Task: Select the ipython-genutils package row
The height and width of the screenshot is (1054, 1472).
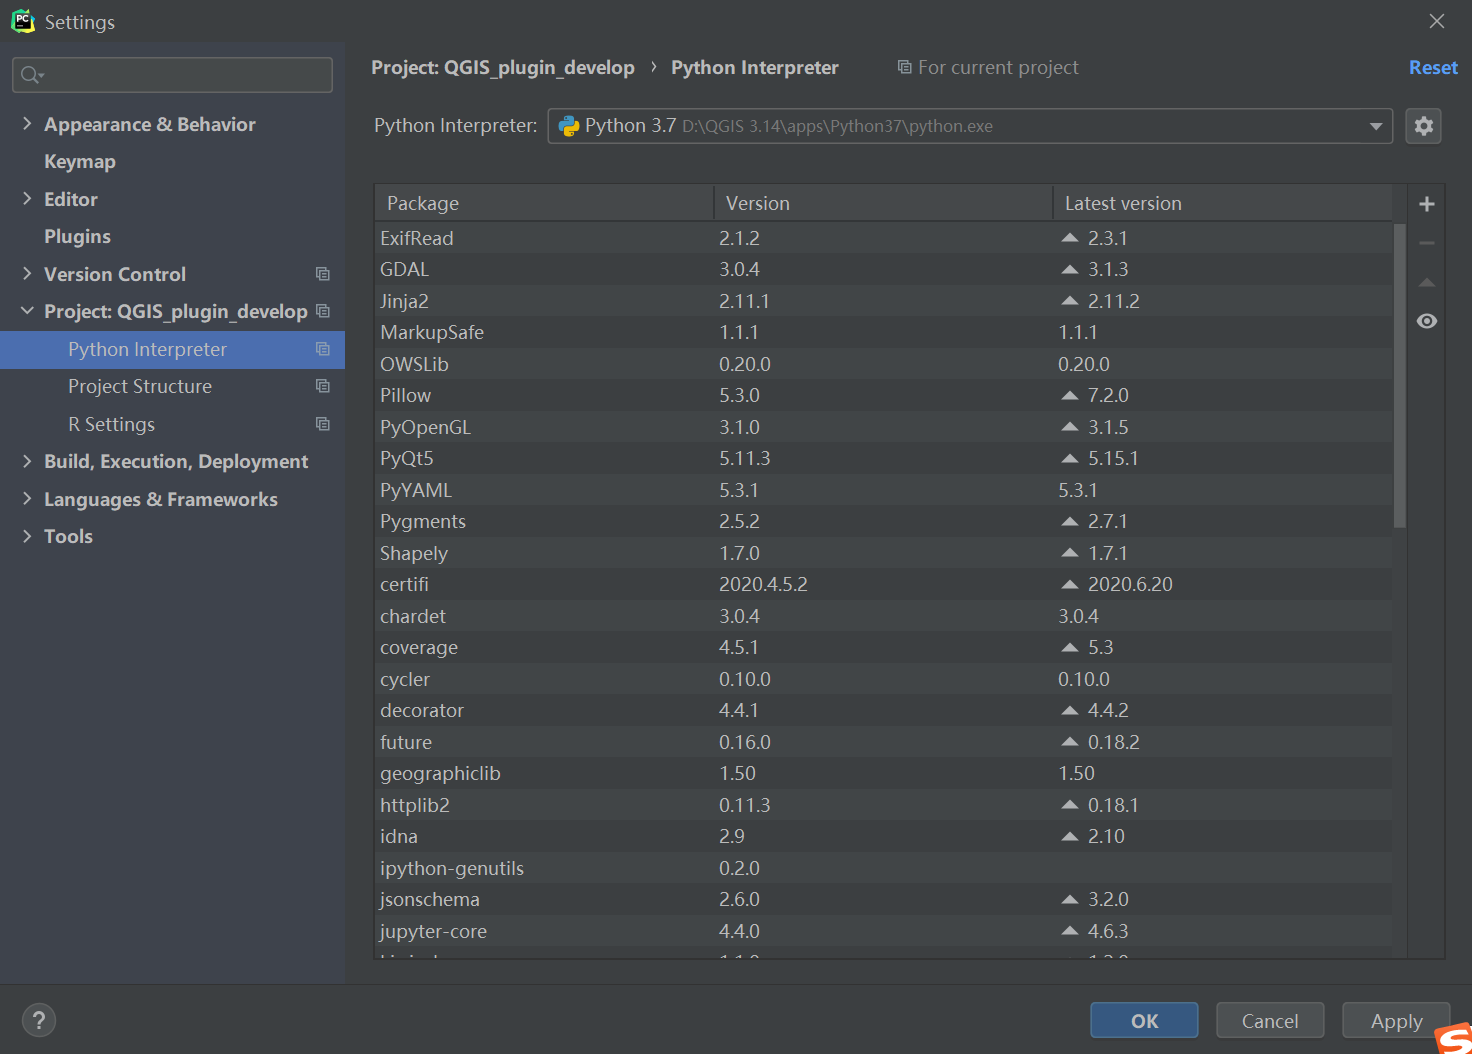Action: [883, 868]
